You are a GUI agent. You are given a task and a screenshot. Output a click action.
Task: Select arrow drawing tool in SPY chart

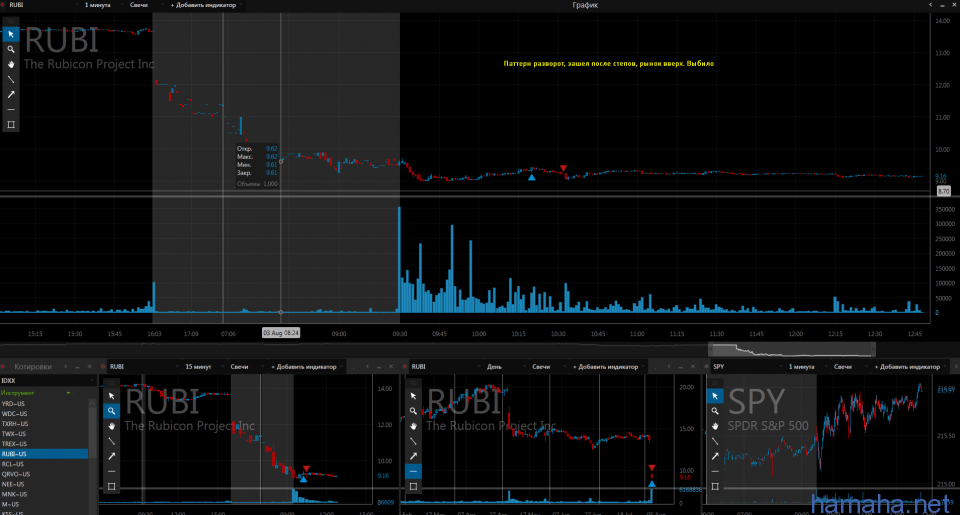tap(714, 456)
